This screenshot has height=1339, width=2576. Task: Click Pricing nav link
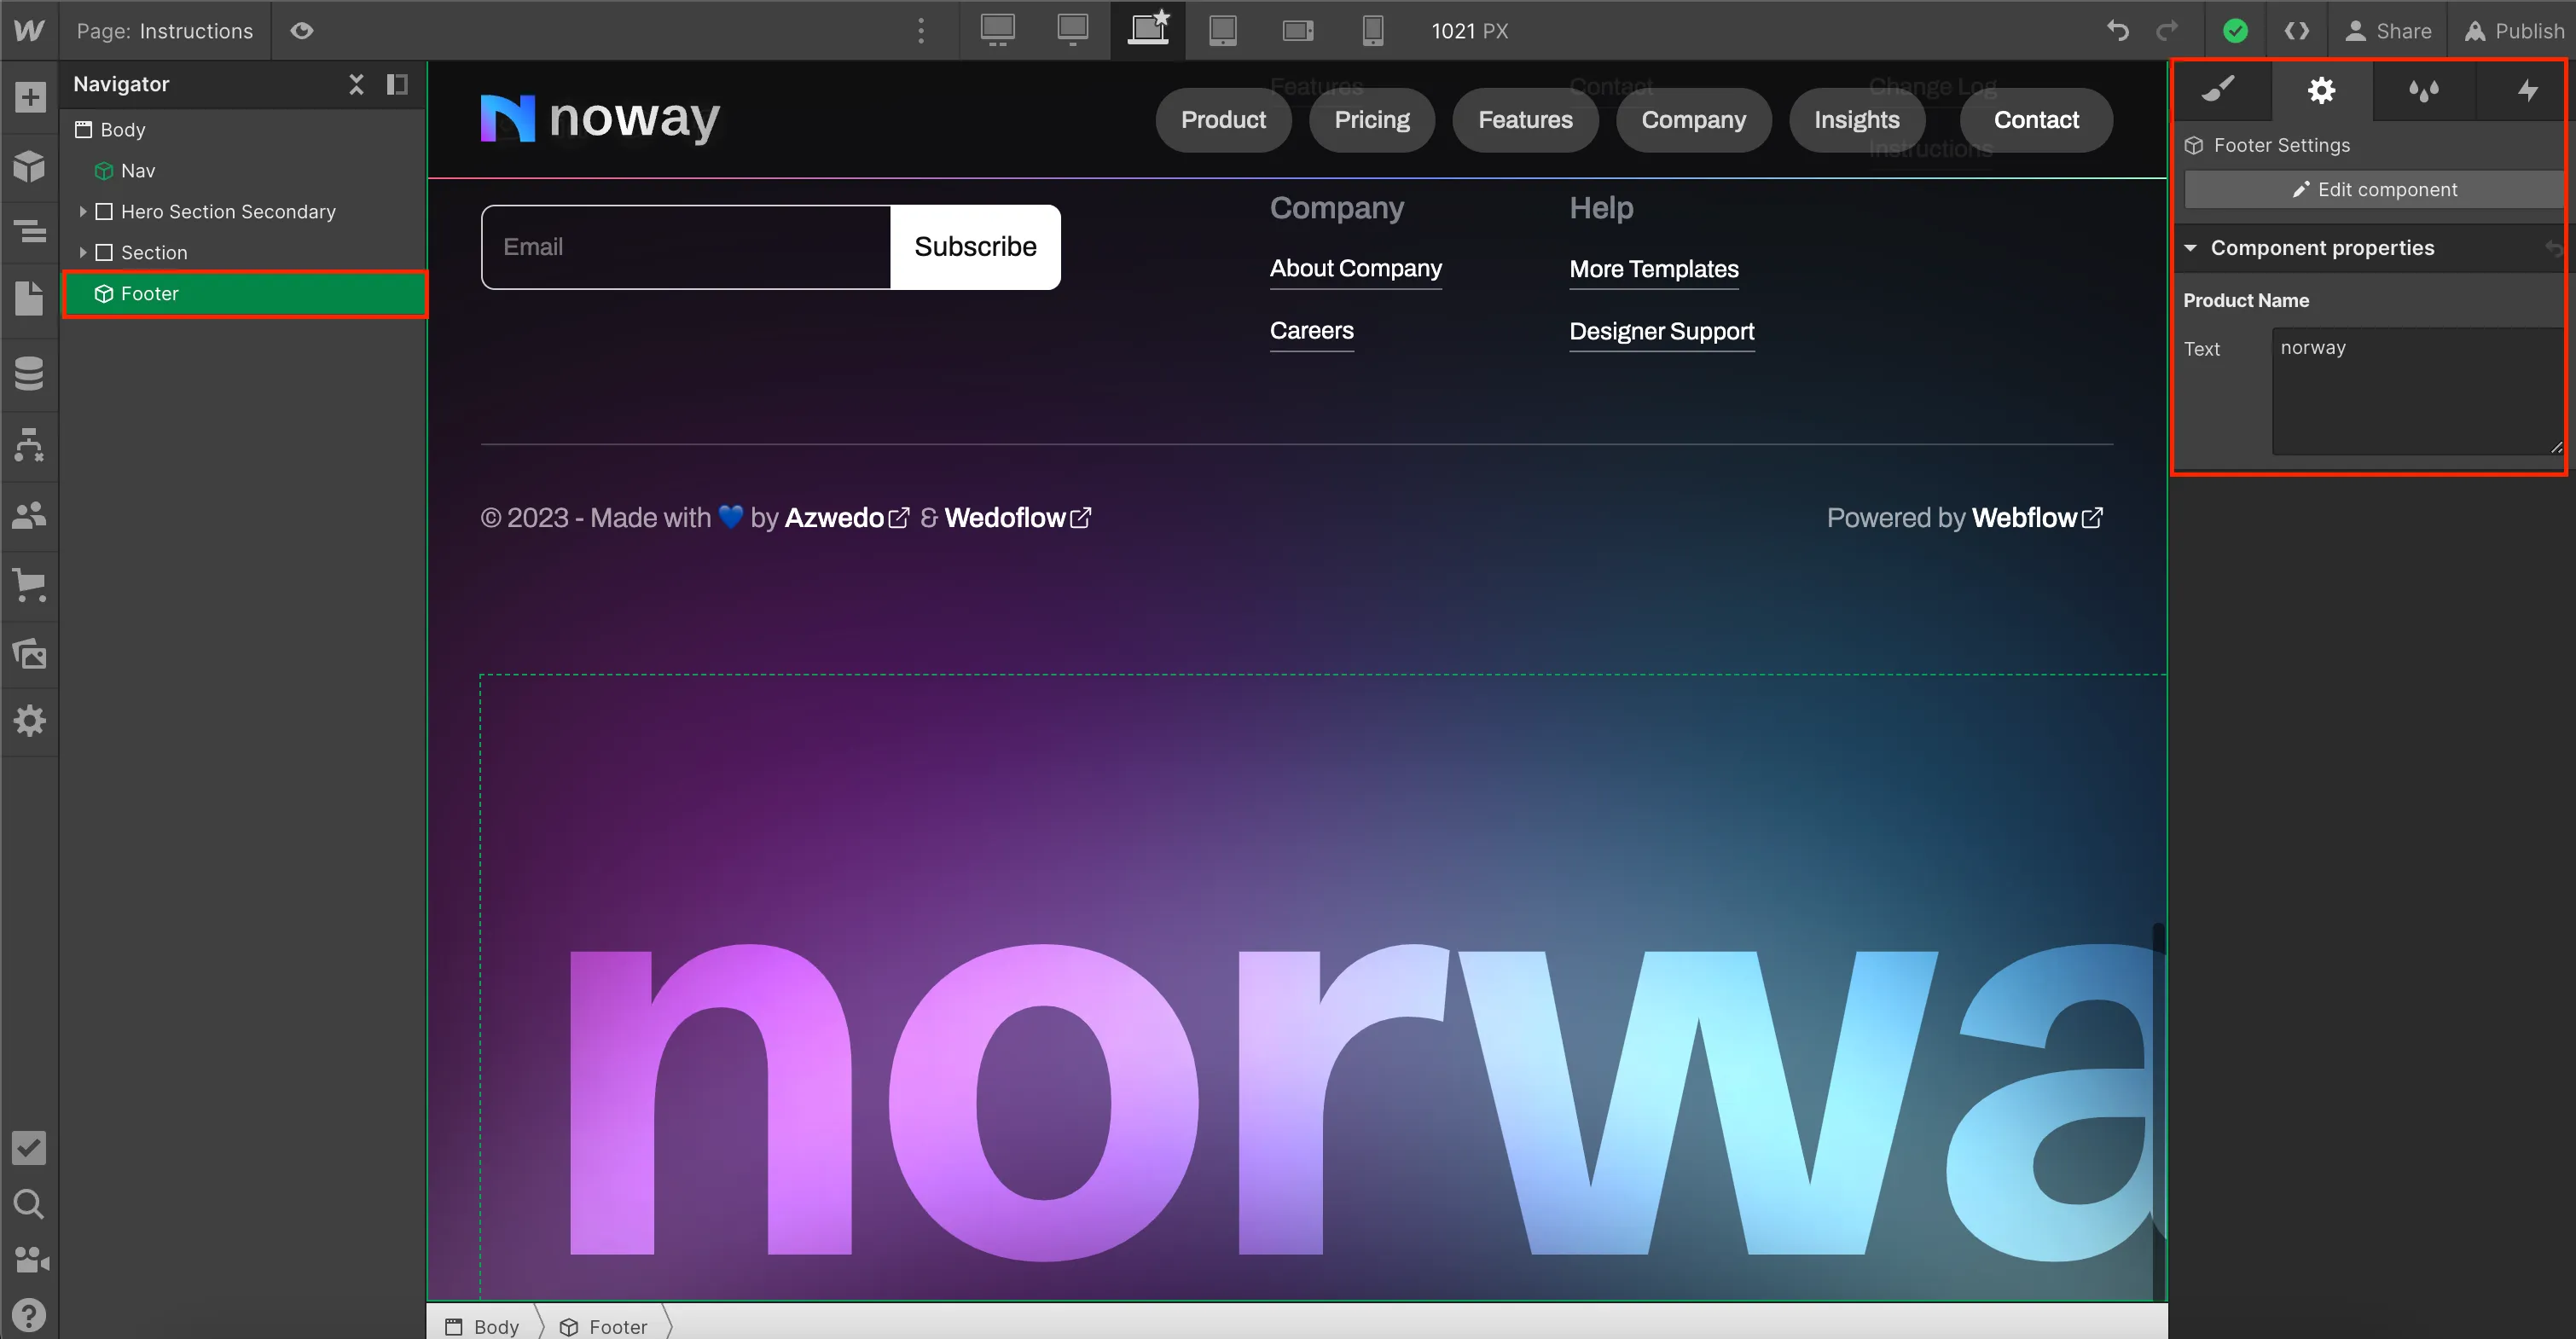[x=1372, y=120]
